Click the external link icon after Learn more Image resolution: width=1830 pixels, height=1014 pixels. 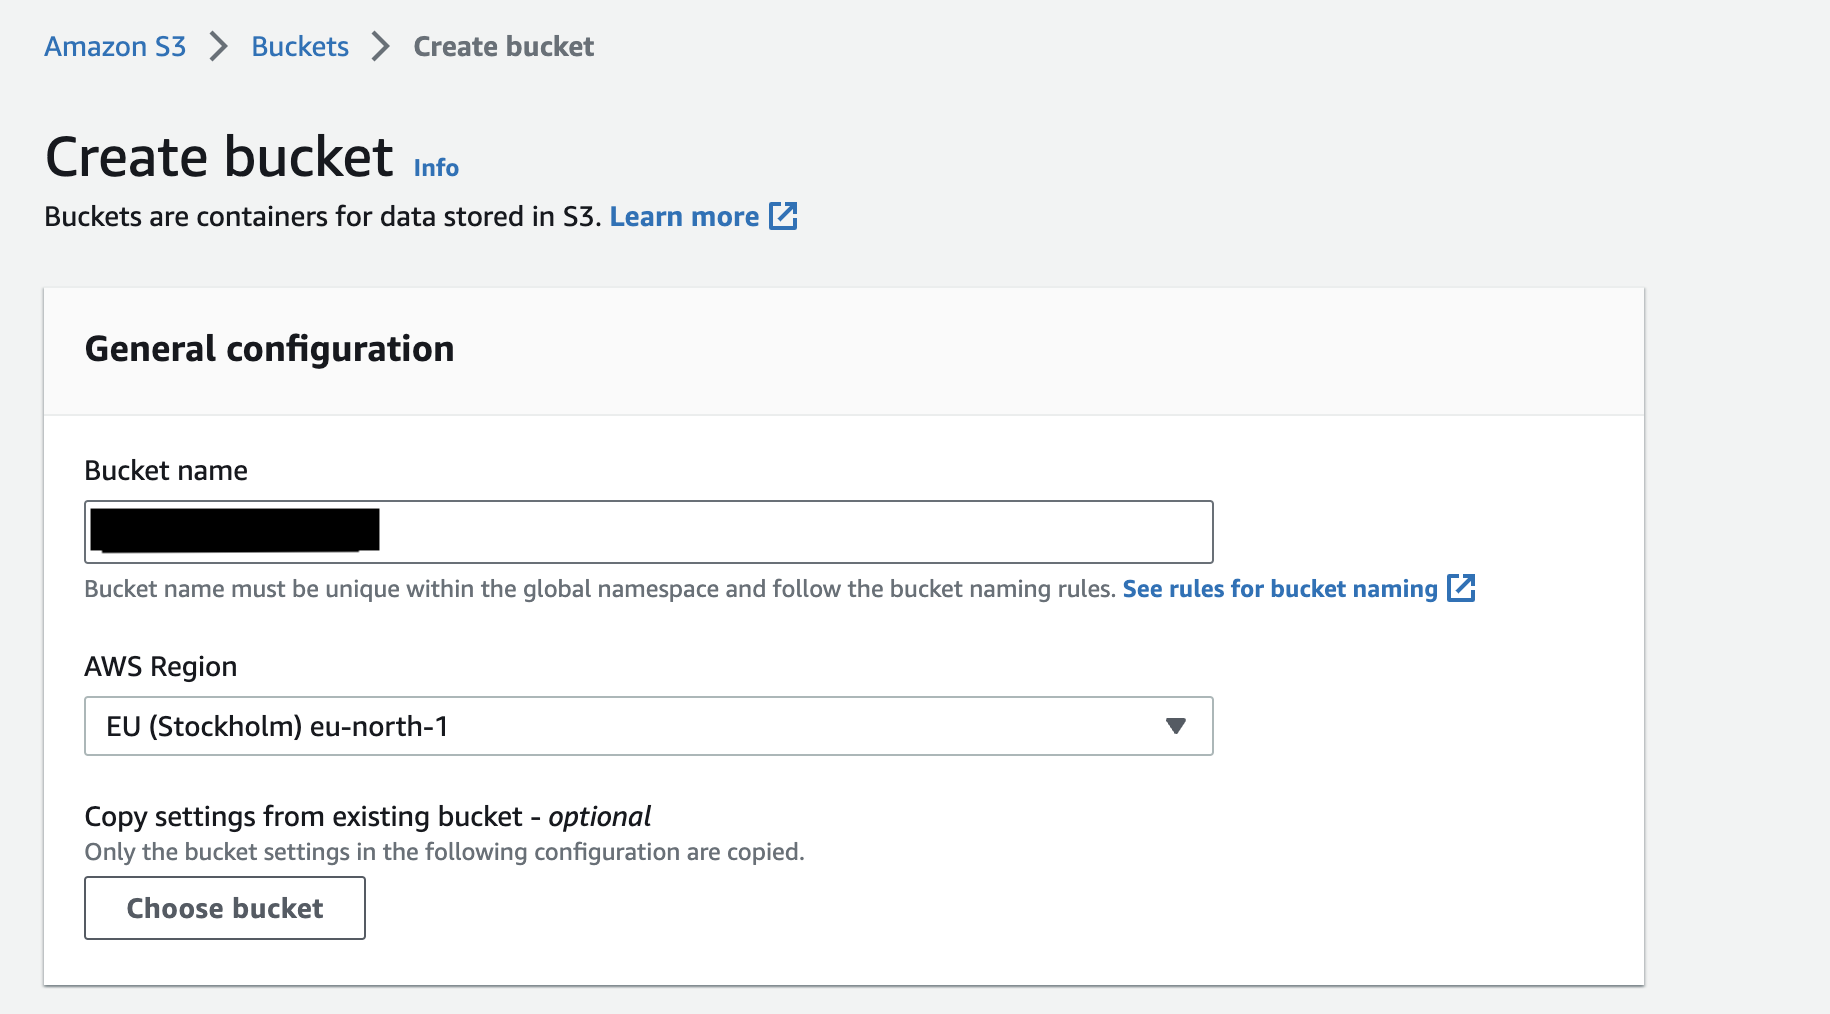783,216
